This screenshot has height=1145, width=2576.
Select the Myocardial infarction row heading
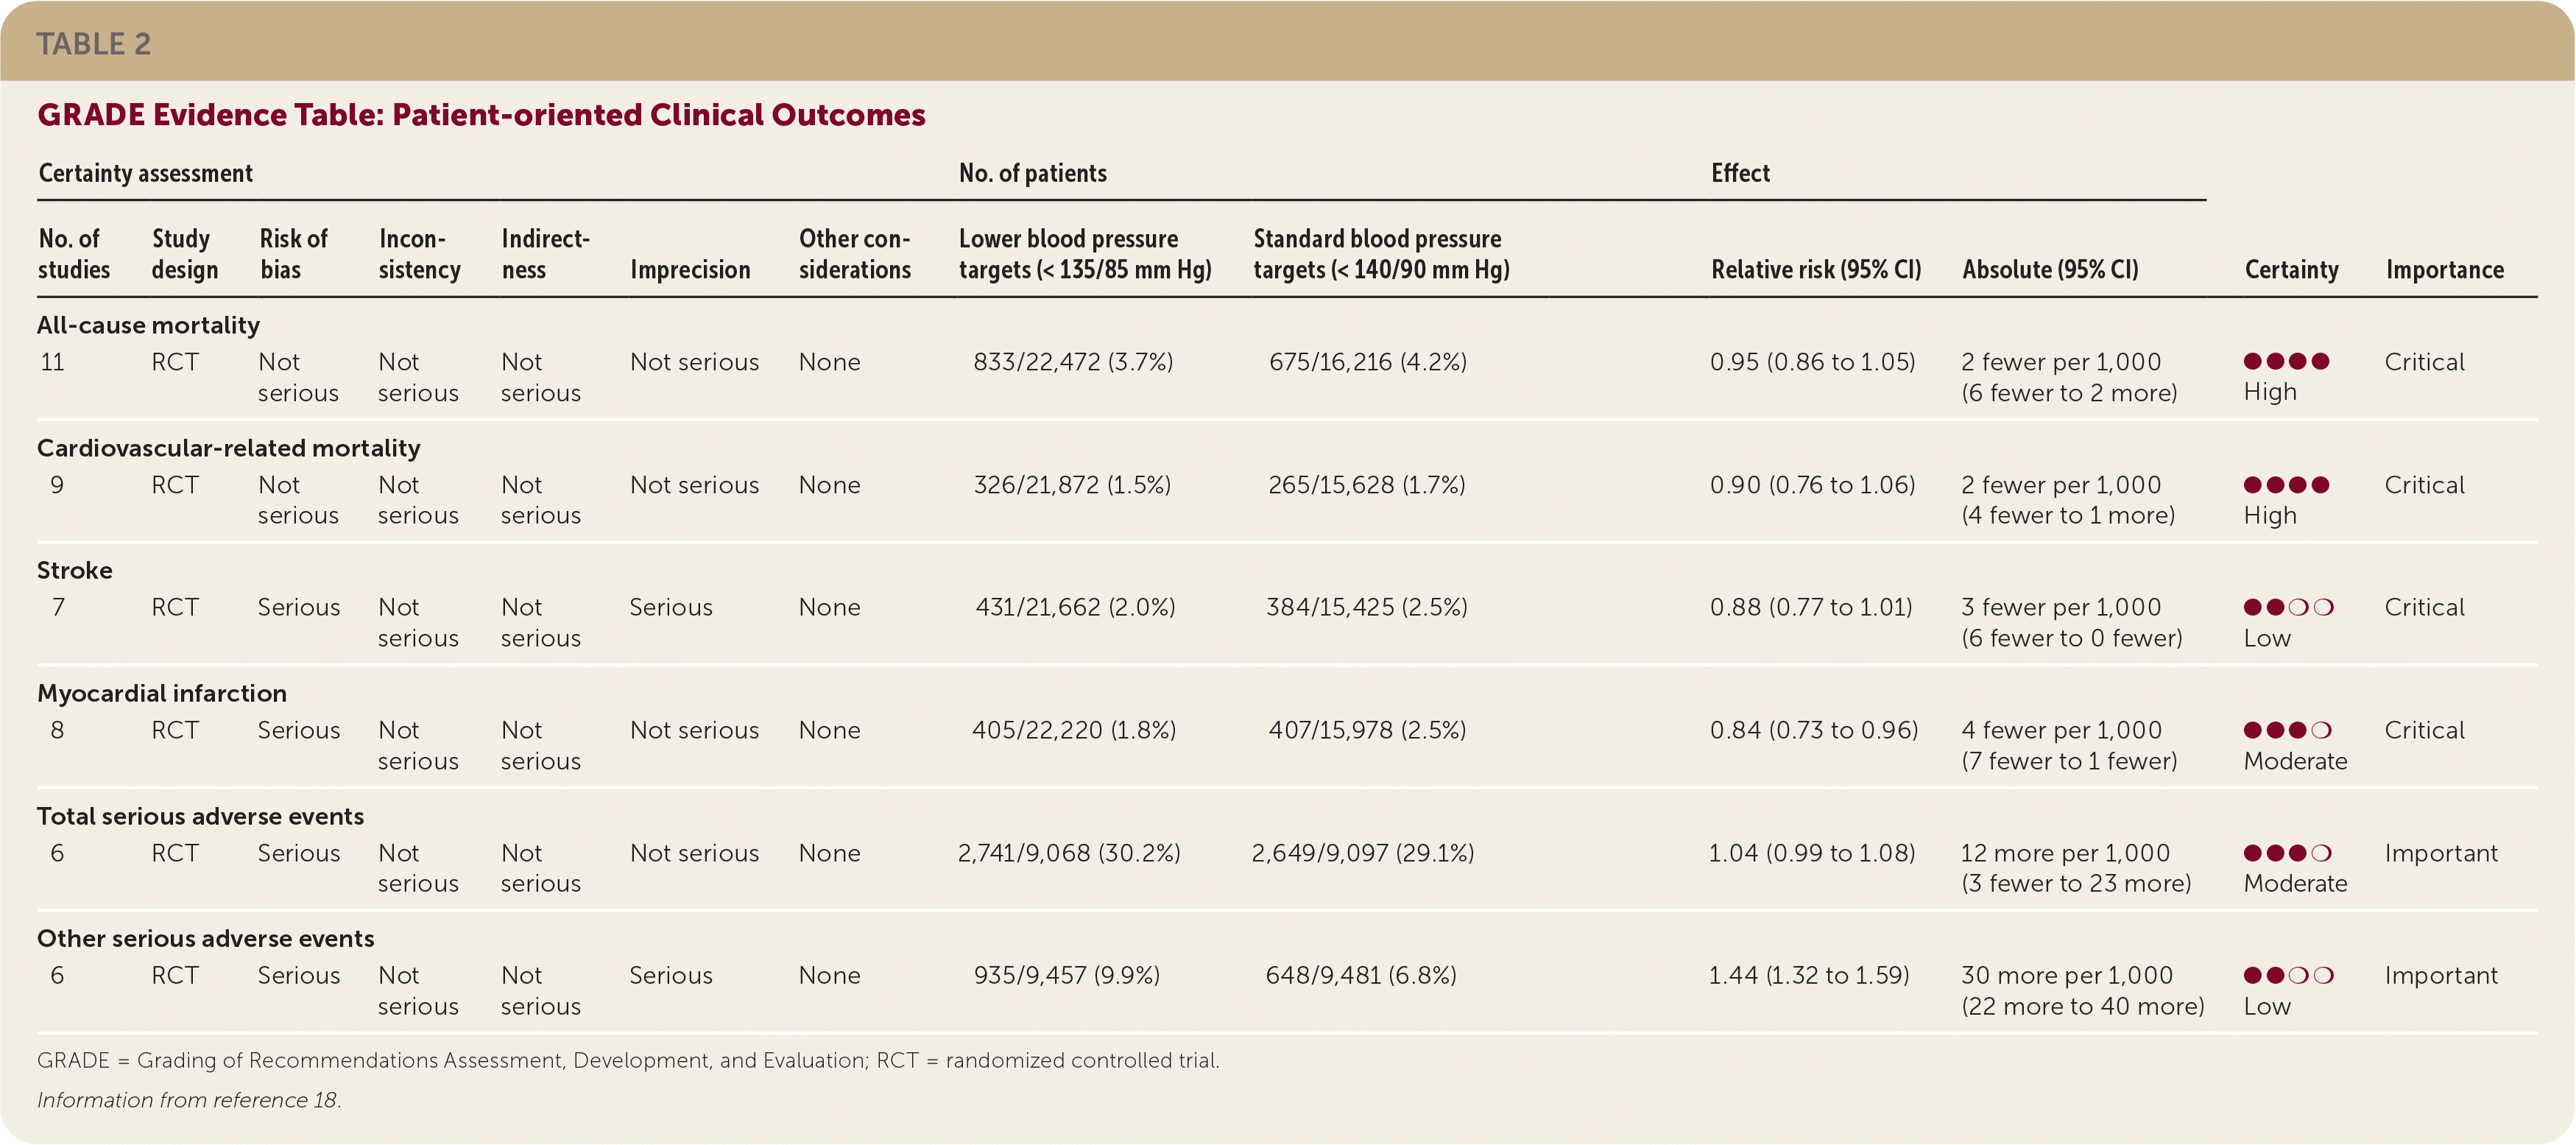click(162, 693)
